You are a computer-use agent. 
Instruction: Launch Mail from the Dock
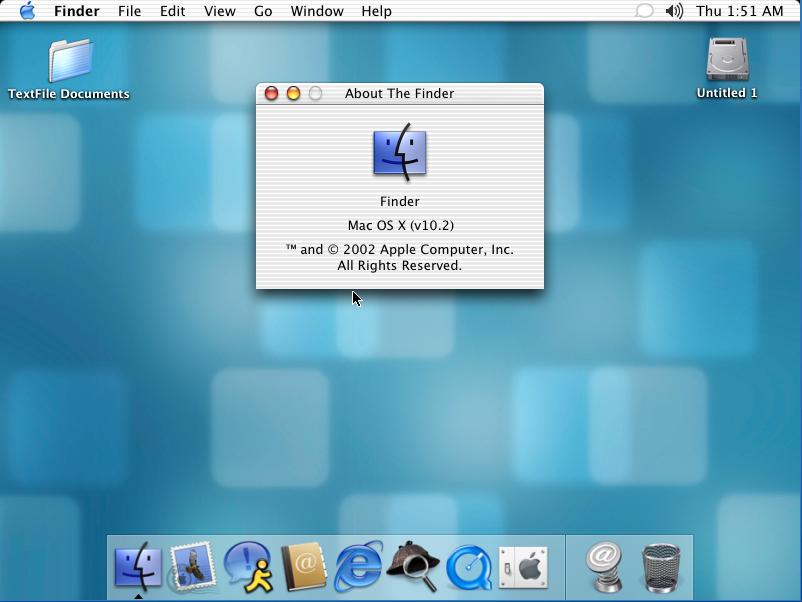[x=193, y=567]
